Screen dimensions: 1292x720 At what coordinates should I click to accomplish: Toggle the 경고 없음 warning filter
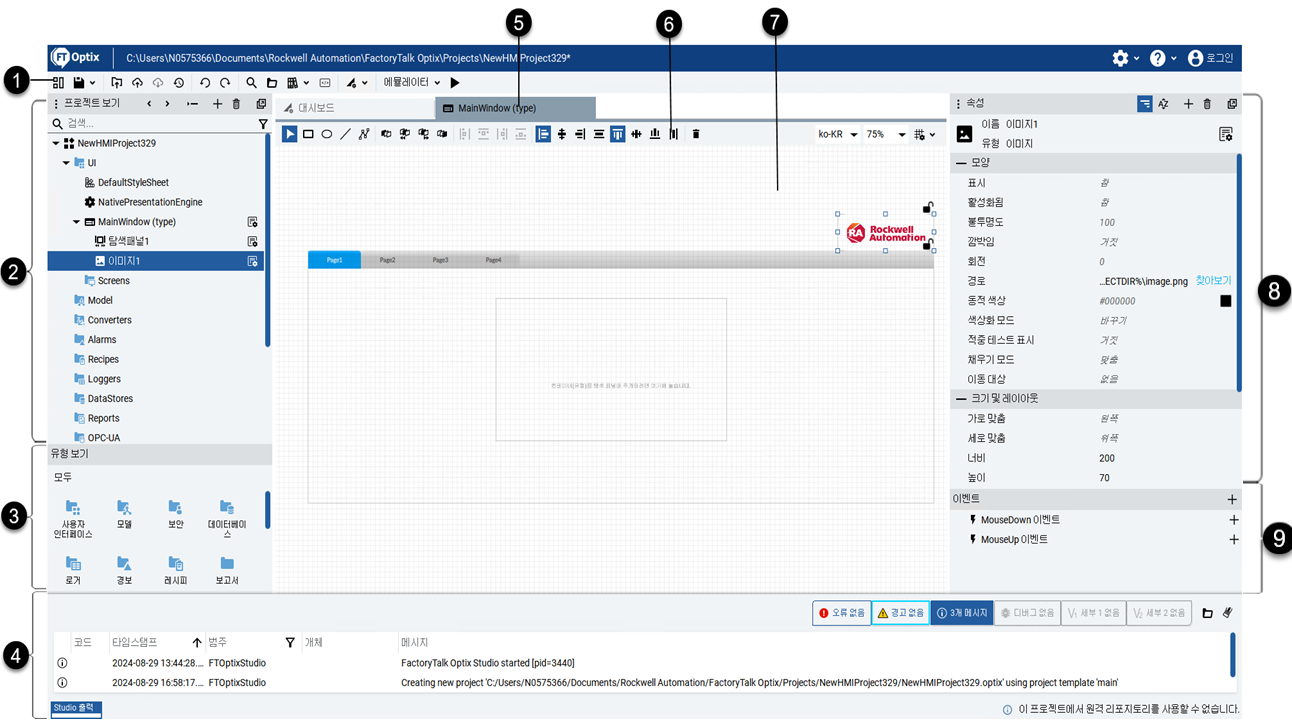(899, 613)
